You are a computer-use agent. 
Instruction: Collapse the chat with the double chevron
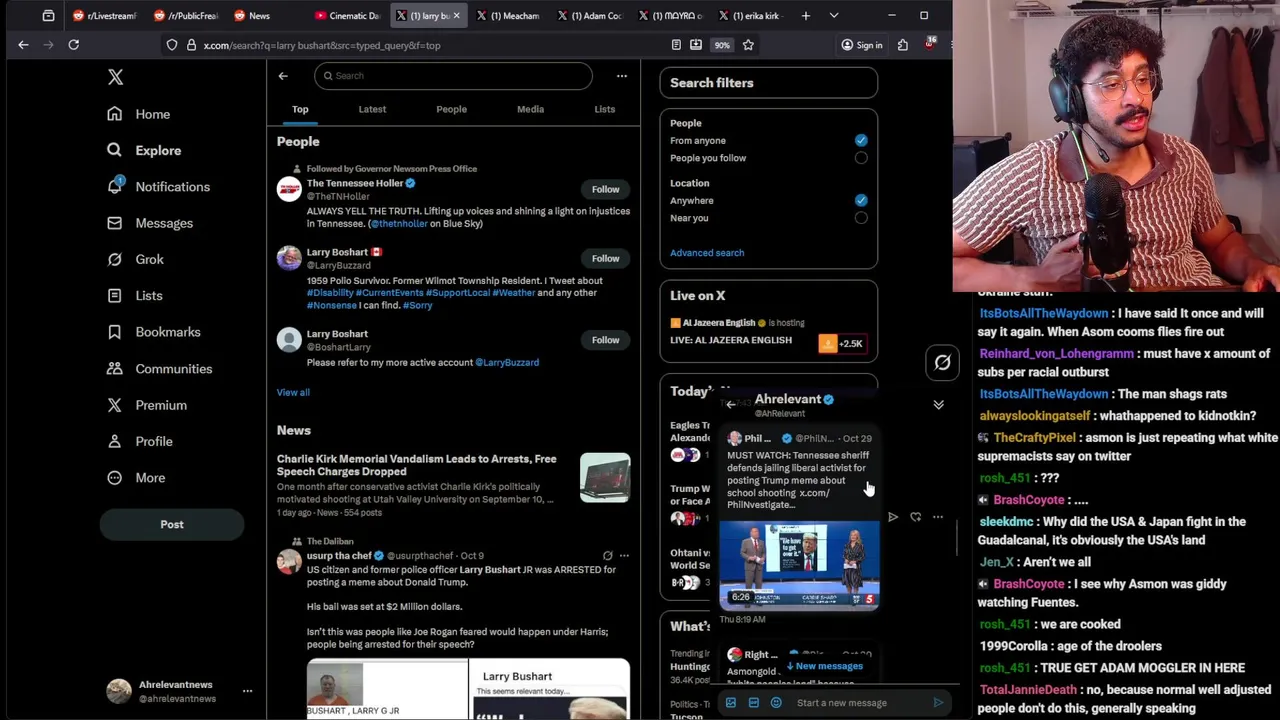pos(938,404)
